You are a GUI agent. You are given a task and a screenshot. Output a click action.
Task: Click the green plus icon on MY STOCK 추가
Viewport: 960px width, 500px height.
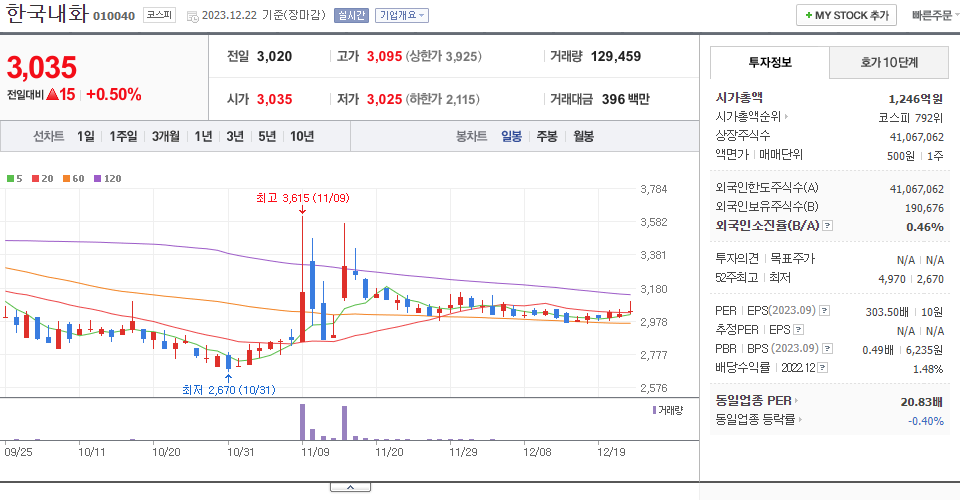pos(809,15)
